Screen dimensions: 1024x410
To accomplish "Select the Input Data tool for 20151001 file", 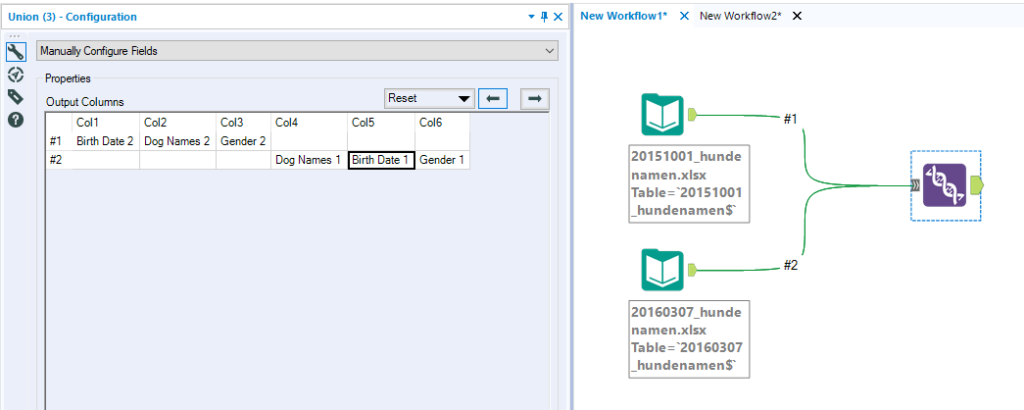I will [x=662, y=115].
